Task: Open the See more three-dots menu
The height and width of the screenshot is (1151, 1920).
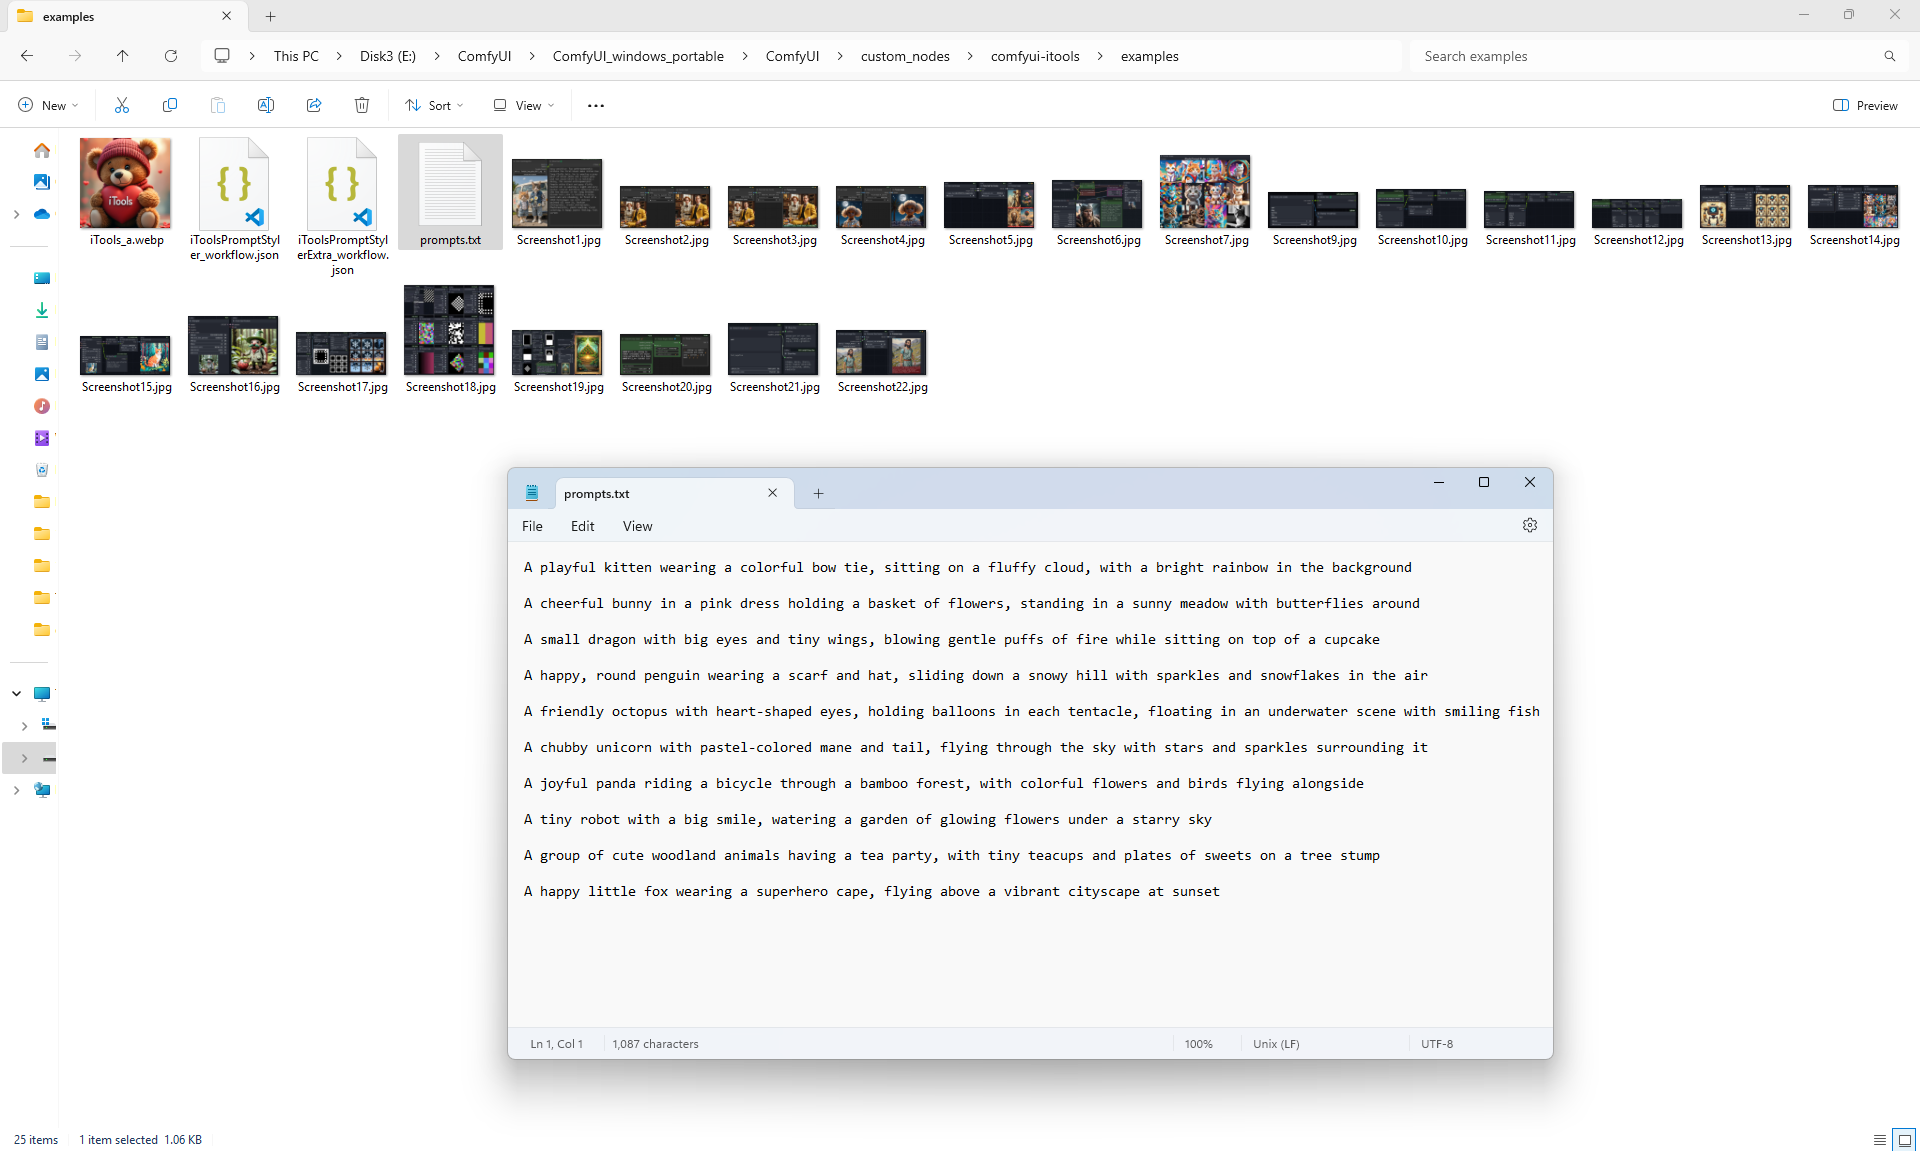Action: pyautogui.click(x=596, y=105)
